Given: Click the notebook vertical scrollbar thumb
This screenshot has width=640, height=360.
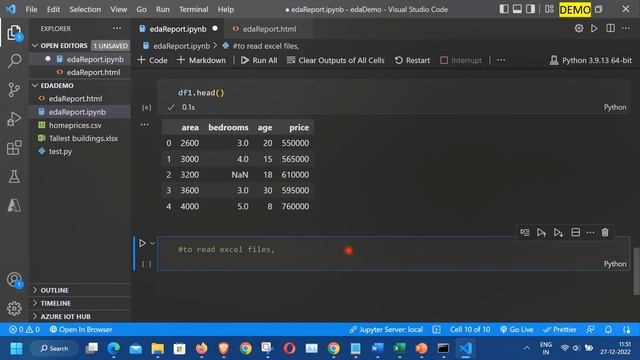Looking at the screenshot, I should tap(636, 271).
